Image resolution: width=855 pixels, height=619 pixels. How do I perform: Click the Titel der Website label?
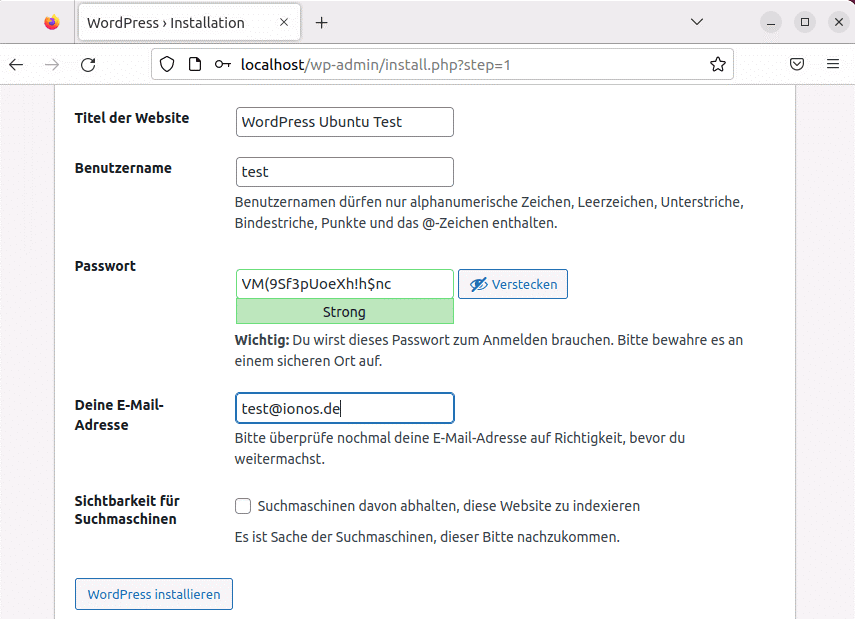132,118
